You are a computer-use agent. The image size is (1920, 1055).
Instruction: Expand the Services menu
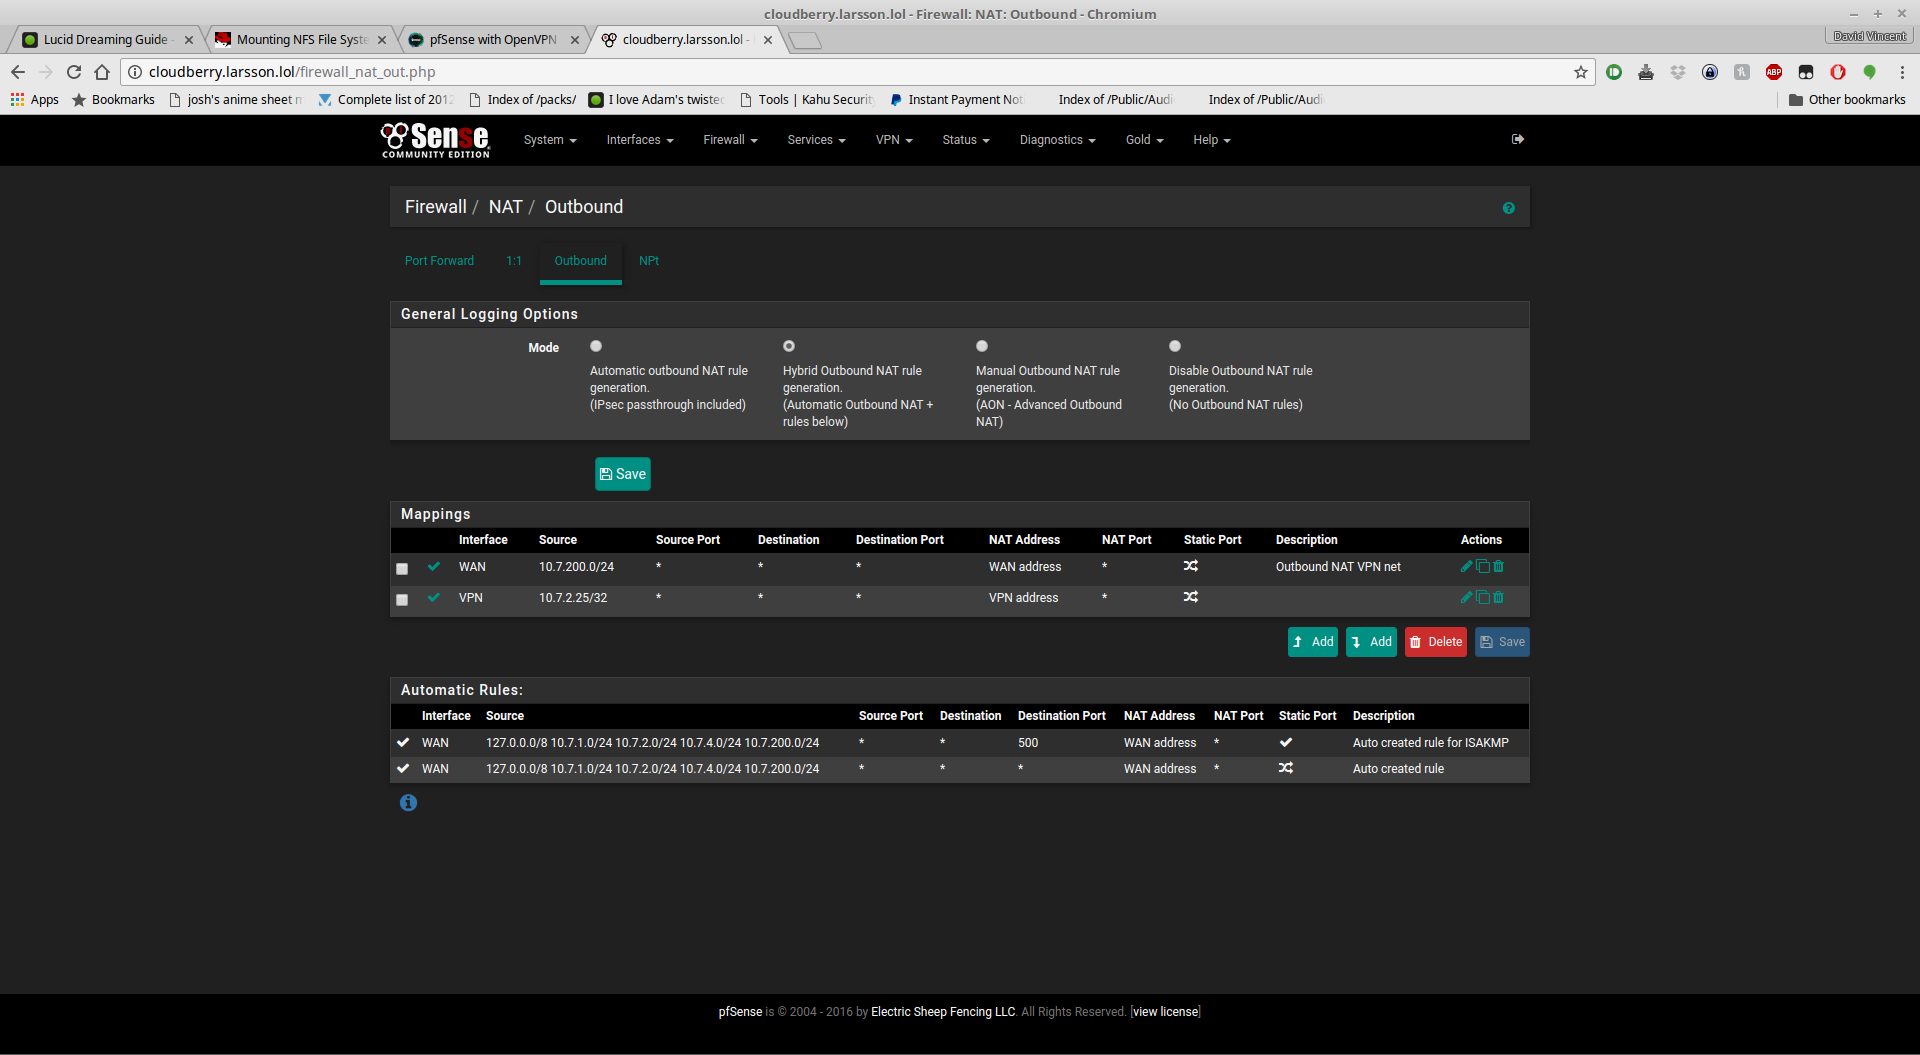pos(816,140)
